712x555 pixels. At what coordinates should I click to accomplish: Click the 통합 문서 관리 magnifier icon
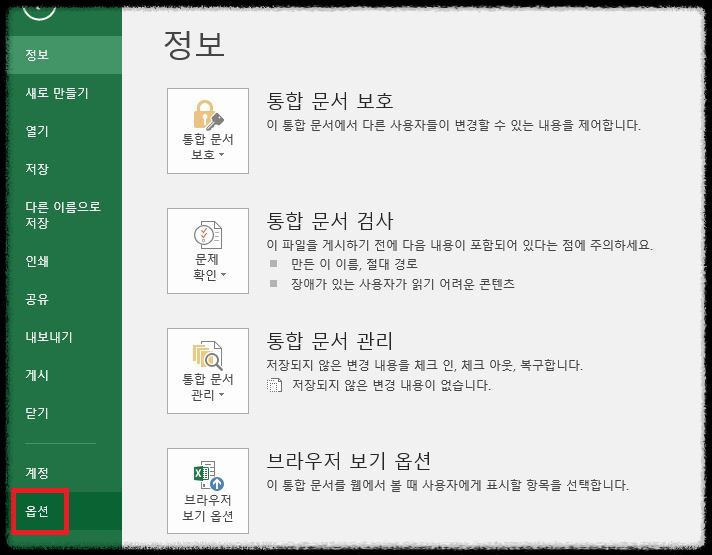pos(208,355)
